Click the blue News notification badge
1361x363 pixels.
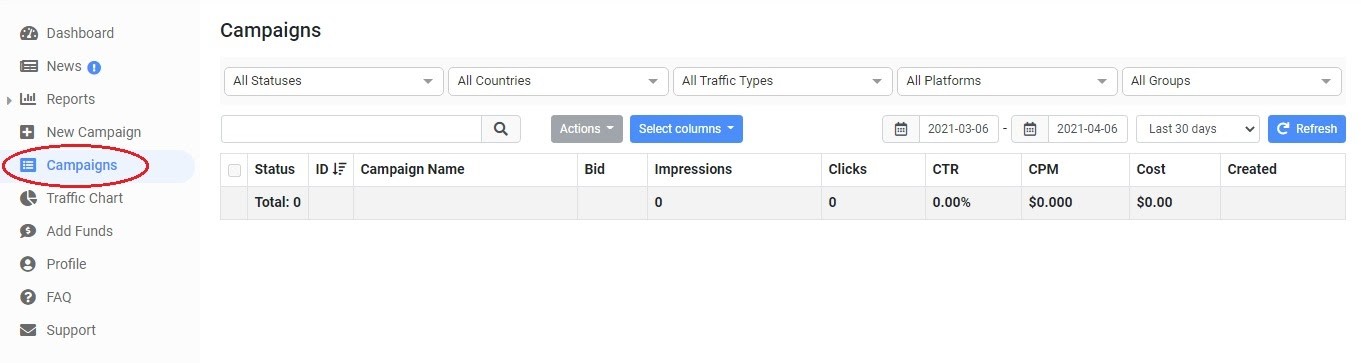pos(95,67)
